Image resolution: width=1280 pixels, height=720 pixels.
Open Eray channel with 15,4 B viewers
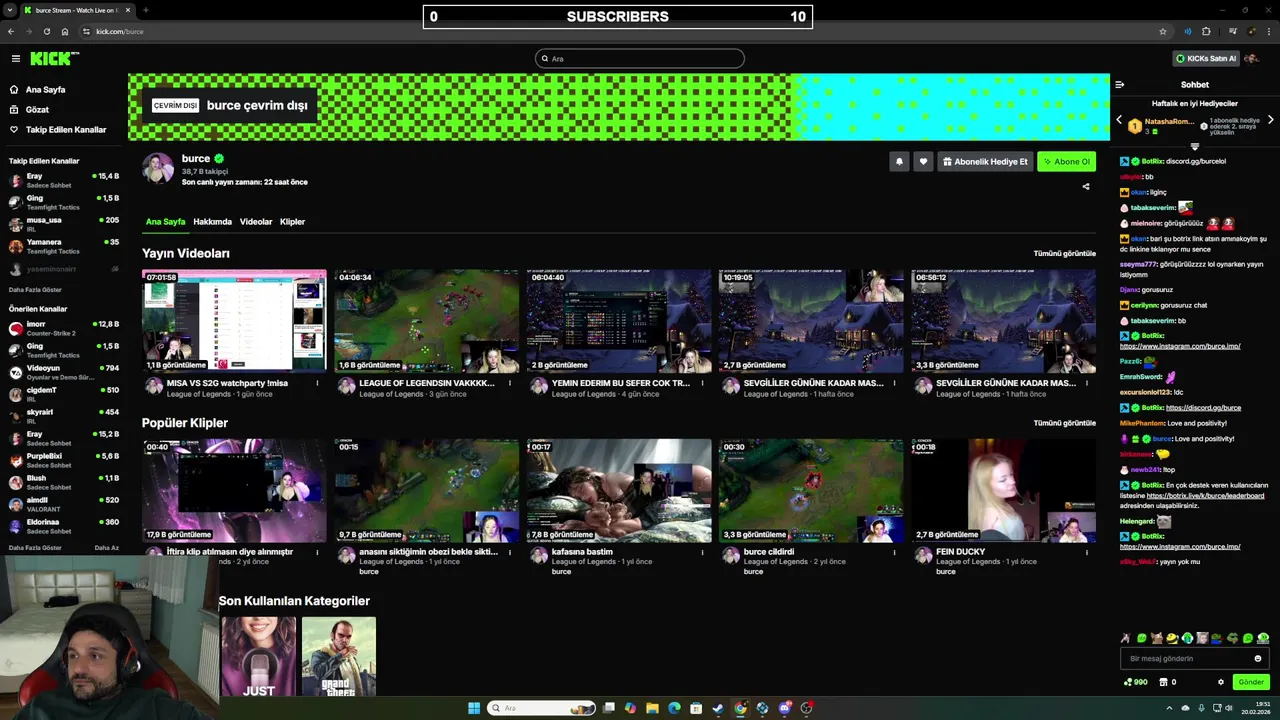pos(64,180)
